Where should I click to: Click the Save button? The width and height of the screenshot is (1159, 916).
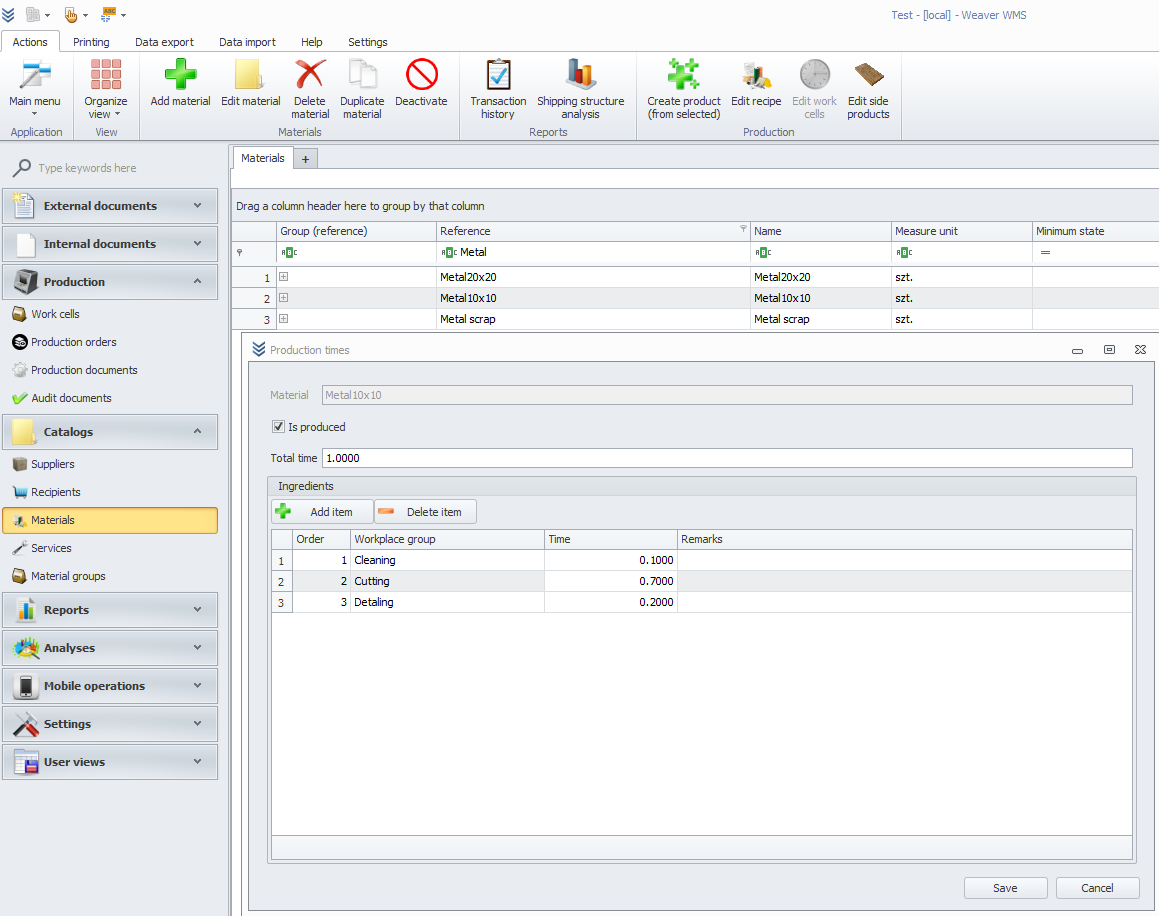tap(1005, 888)
